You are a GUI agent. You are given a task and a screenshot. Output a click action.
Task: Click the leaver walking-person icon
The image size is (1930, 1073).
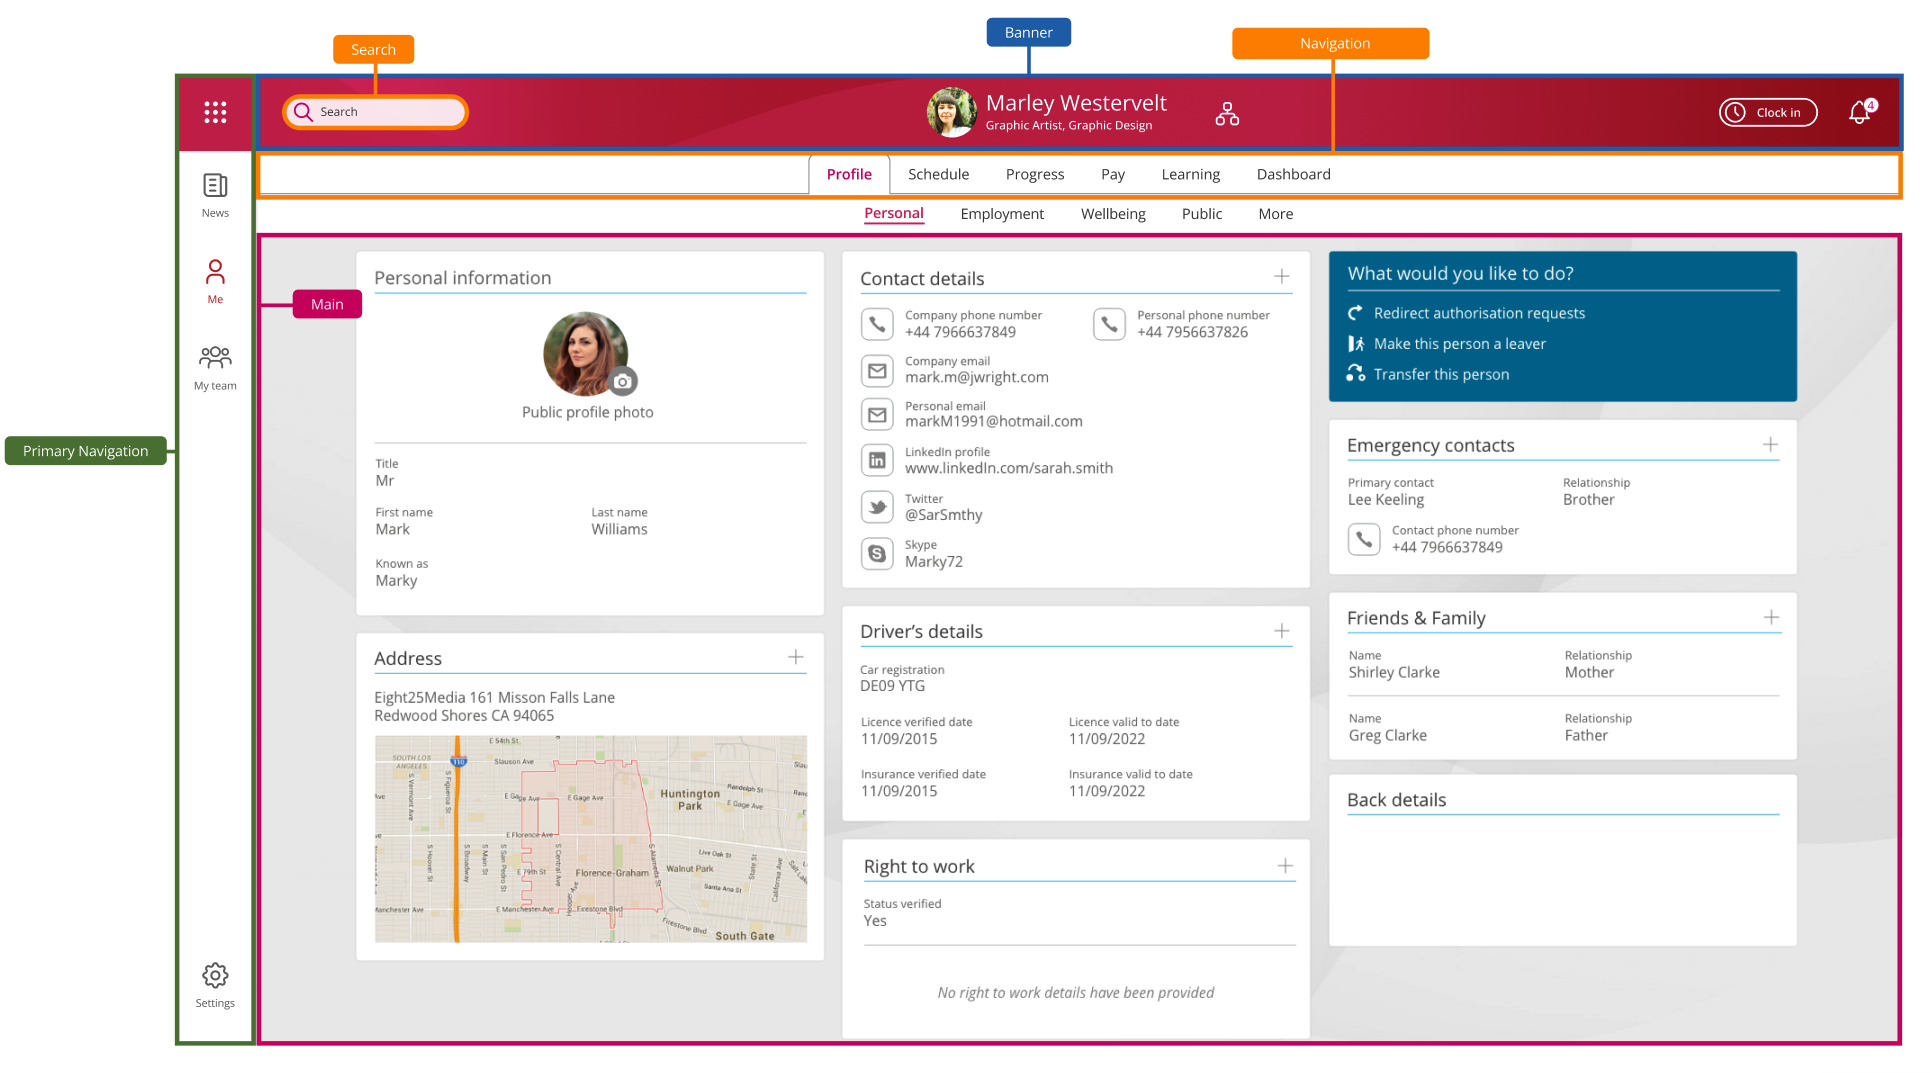1355,343
